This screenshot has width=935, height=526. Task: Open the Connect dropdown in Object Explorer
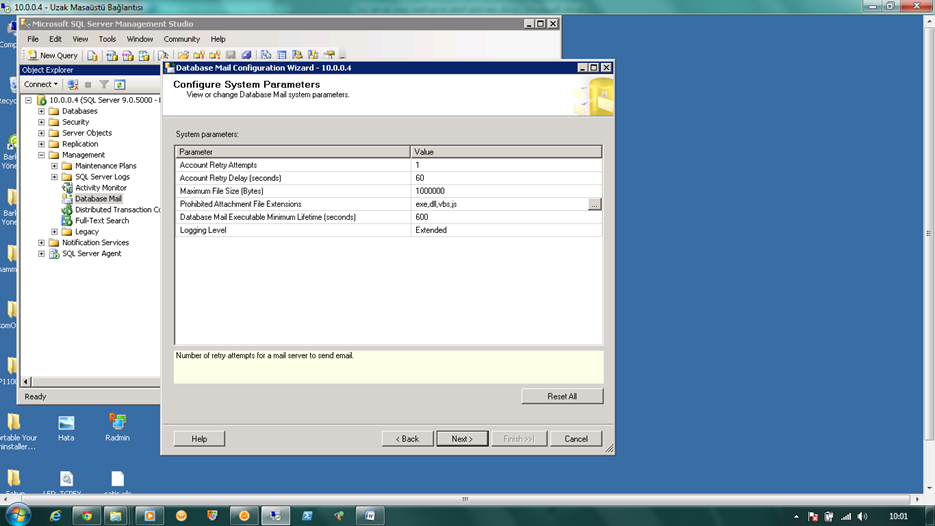click(41, 85)
